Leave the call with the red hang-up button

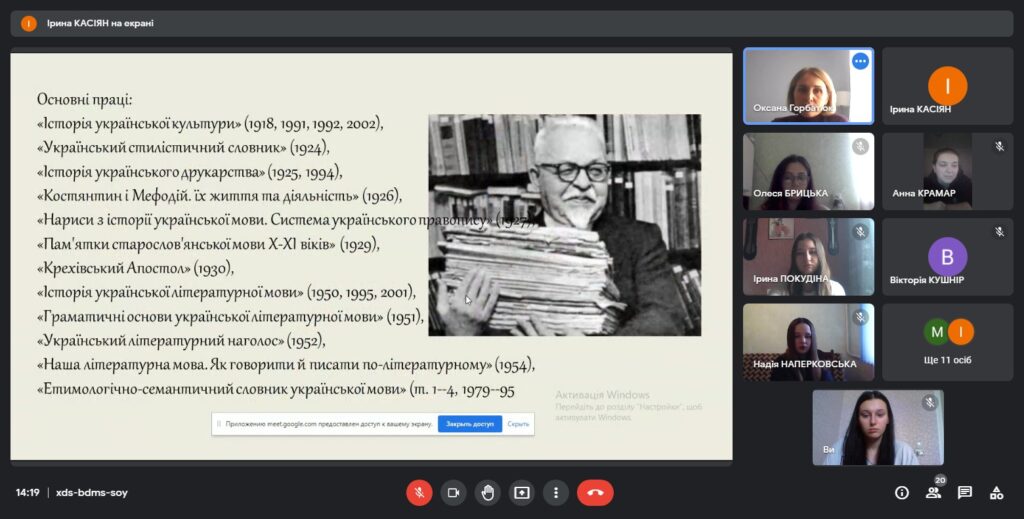click(595, 492)
